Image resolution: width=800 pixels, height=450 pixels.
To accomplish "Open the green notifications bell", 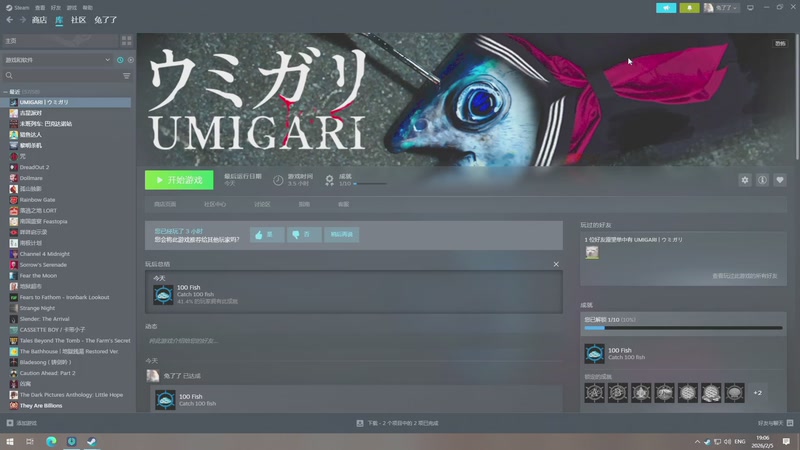I will tap(689, 8).
